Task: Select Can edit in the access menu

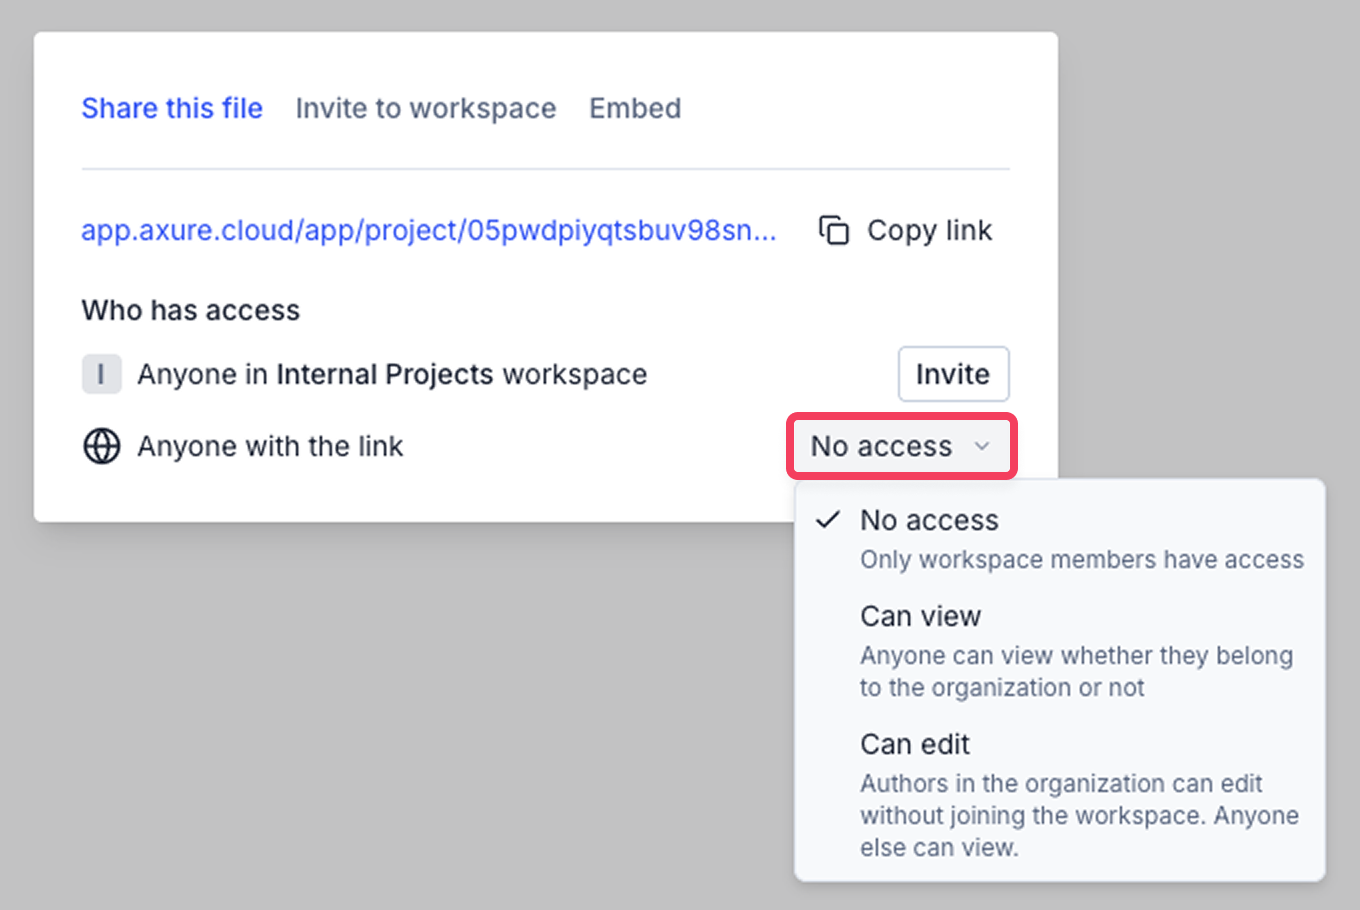Action: 915,744
